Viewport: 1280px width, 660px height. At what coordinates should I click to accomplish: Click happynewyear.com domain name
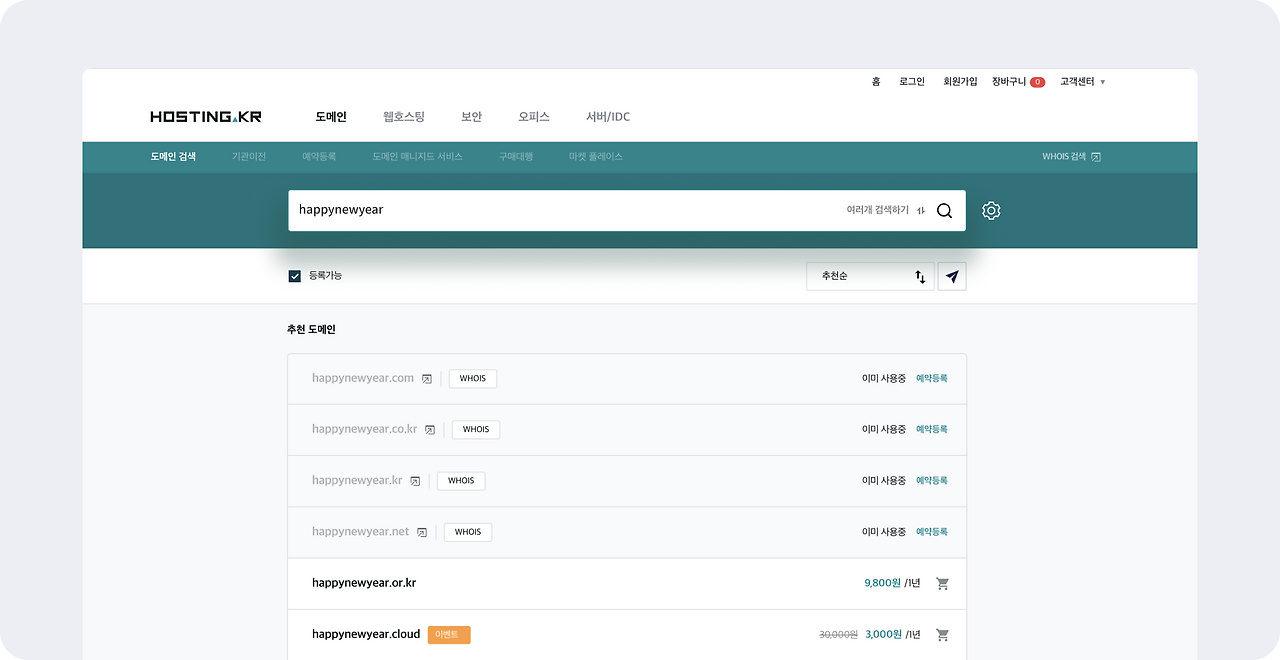tap(363, 379)
